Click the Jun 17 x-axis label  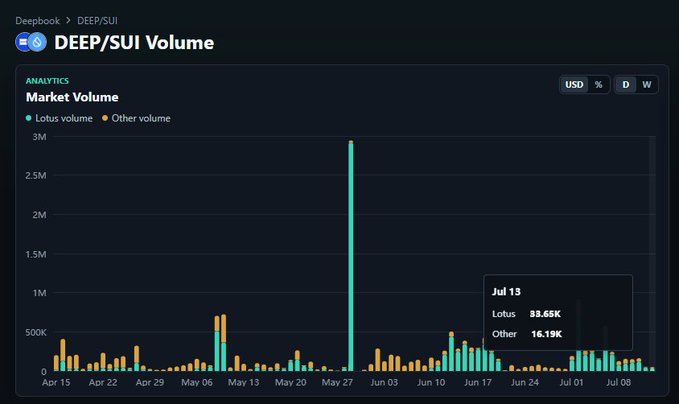tap(478, 382)
